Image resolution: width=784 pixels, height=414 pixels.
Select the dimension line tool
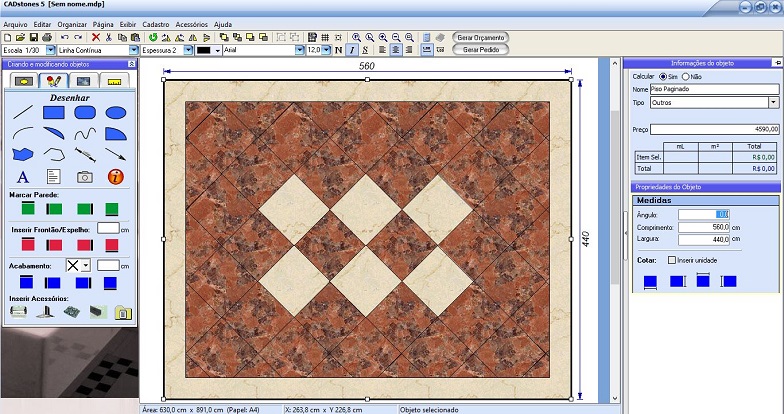point(85,154)
